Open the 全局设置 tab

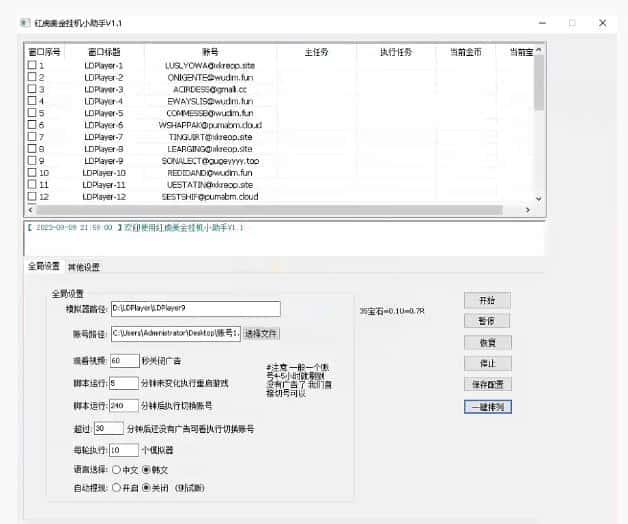(x=43, y=267)
